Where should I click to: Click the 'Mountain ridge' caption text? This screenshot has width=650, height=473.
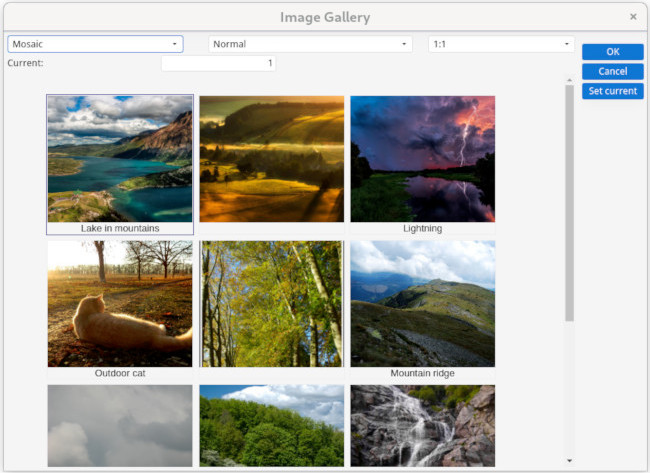(422, 373)
